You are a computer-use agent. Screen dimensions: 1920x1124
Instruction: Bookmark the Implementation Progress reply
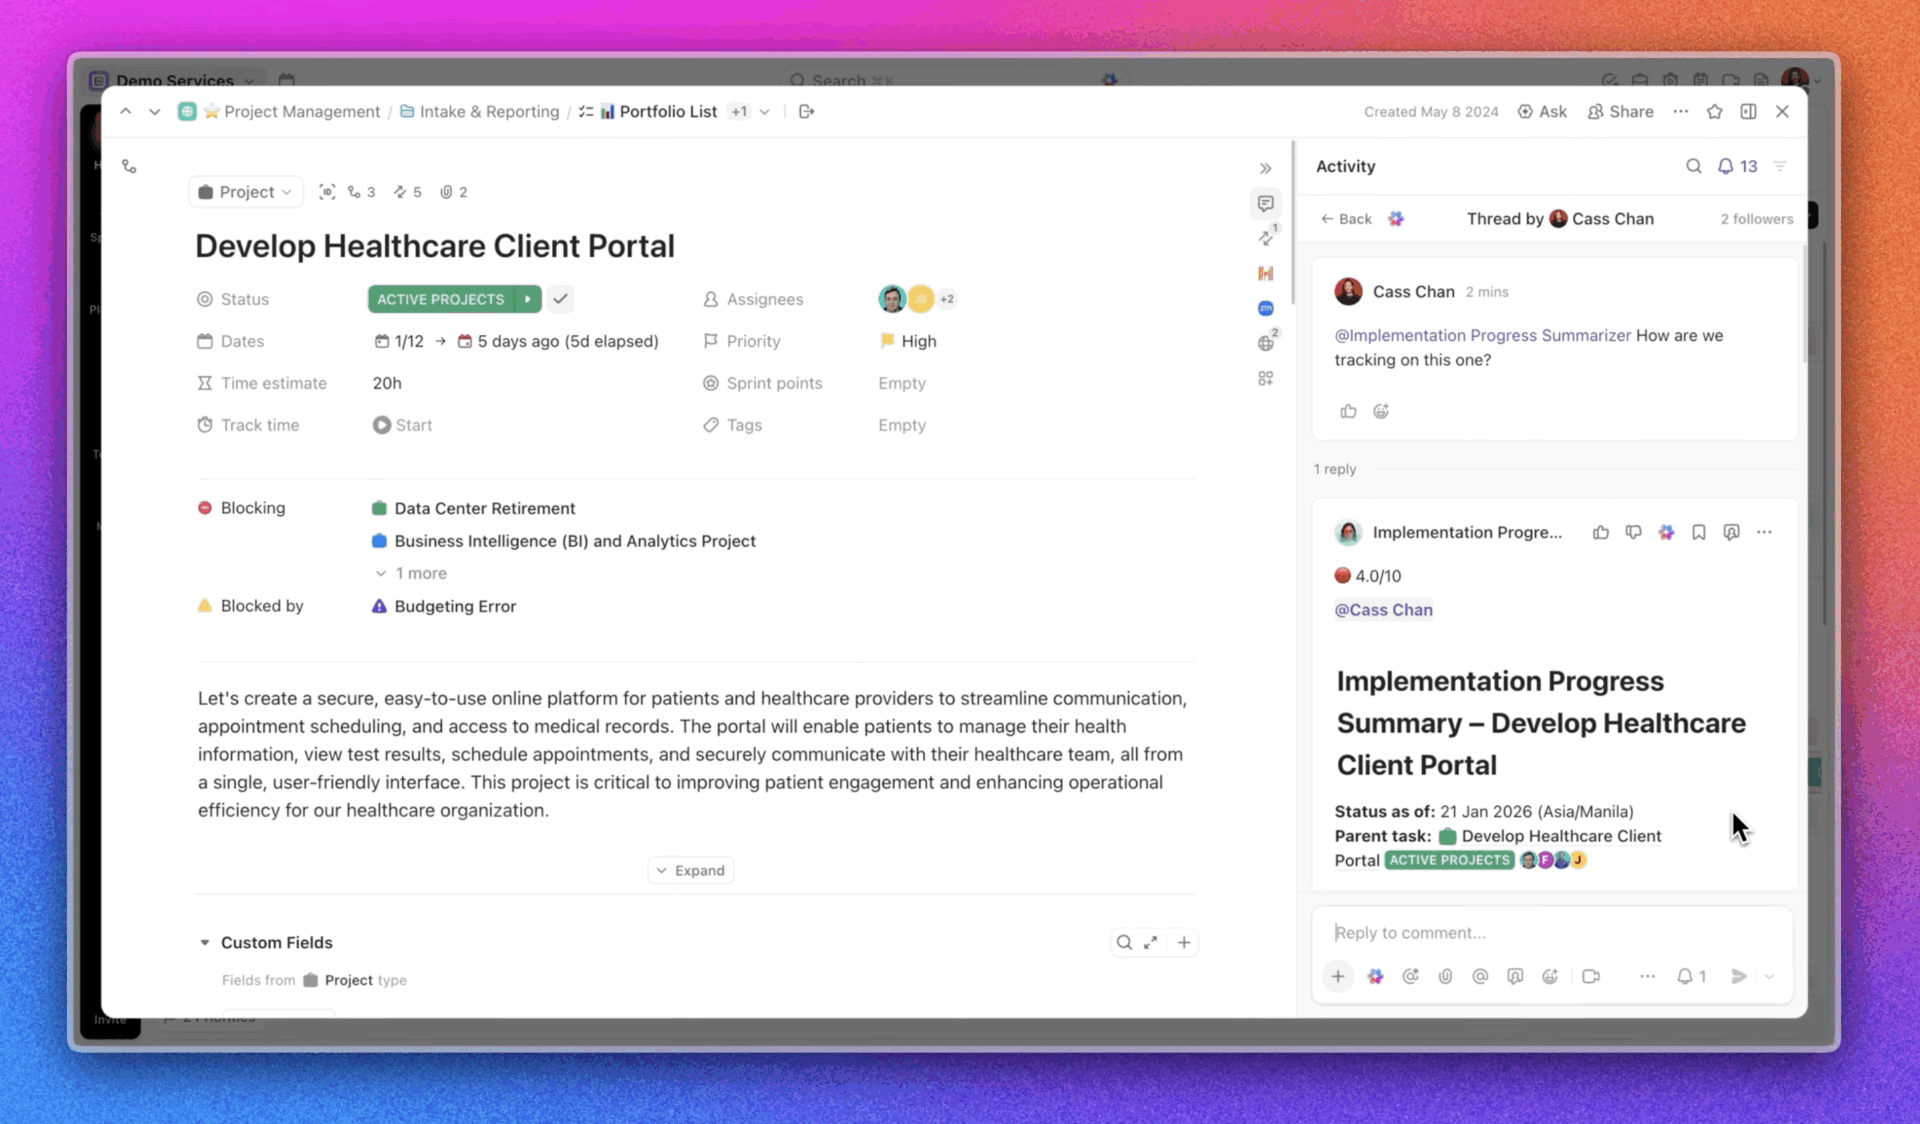click(1698, 533)
